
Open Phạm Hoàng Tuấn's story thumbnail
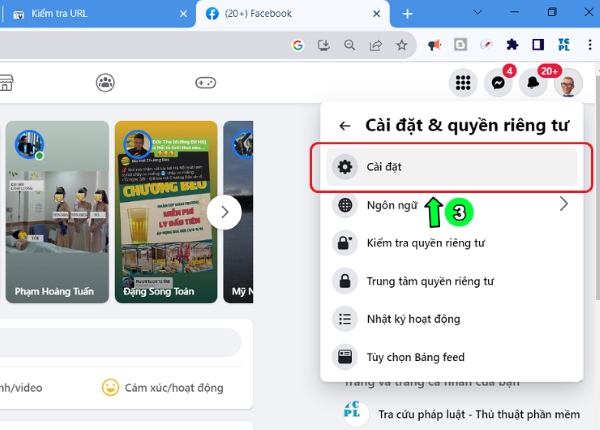click(x=57, y=212)
